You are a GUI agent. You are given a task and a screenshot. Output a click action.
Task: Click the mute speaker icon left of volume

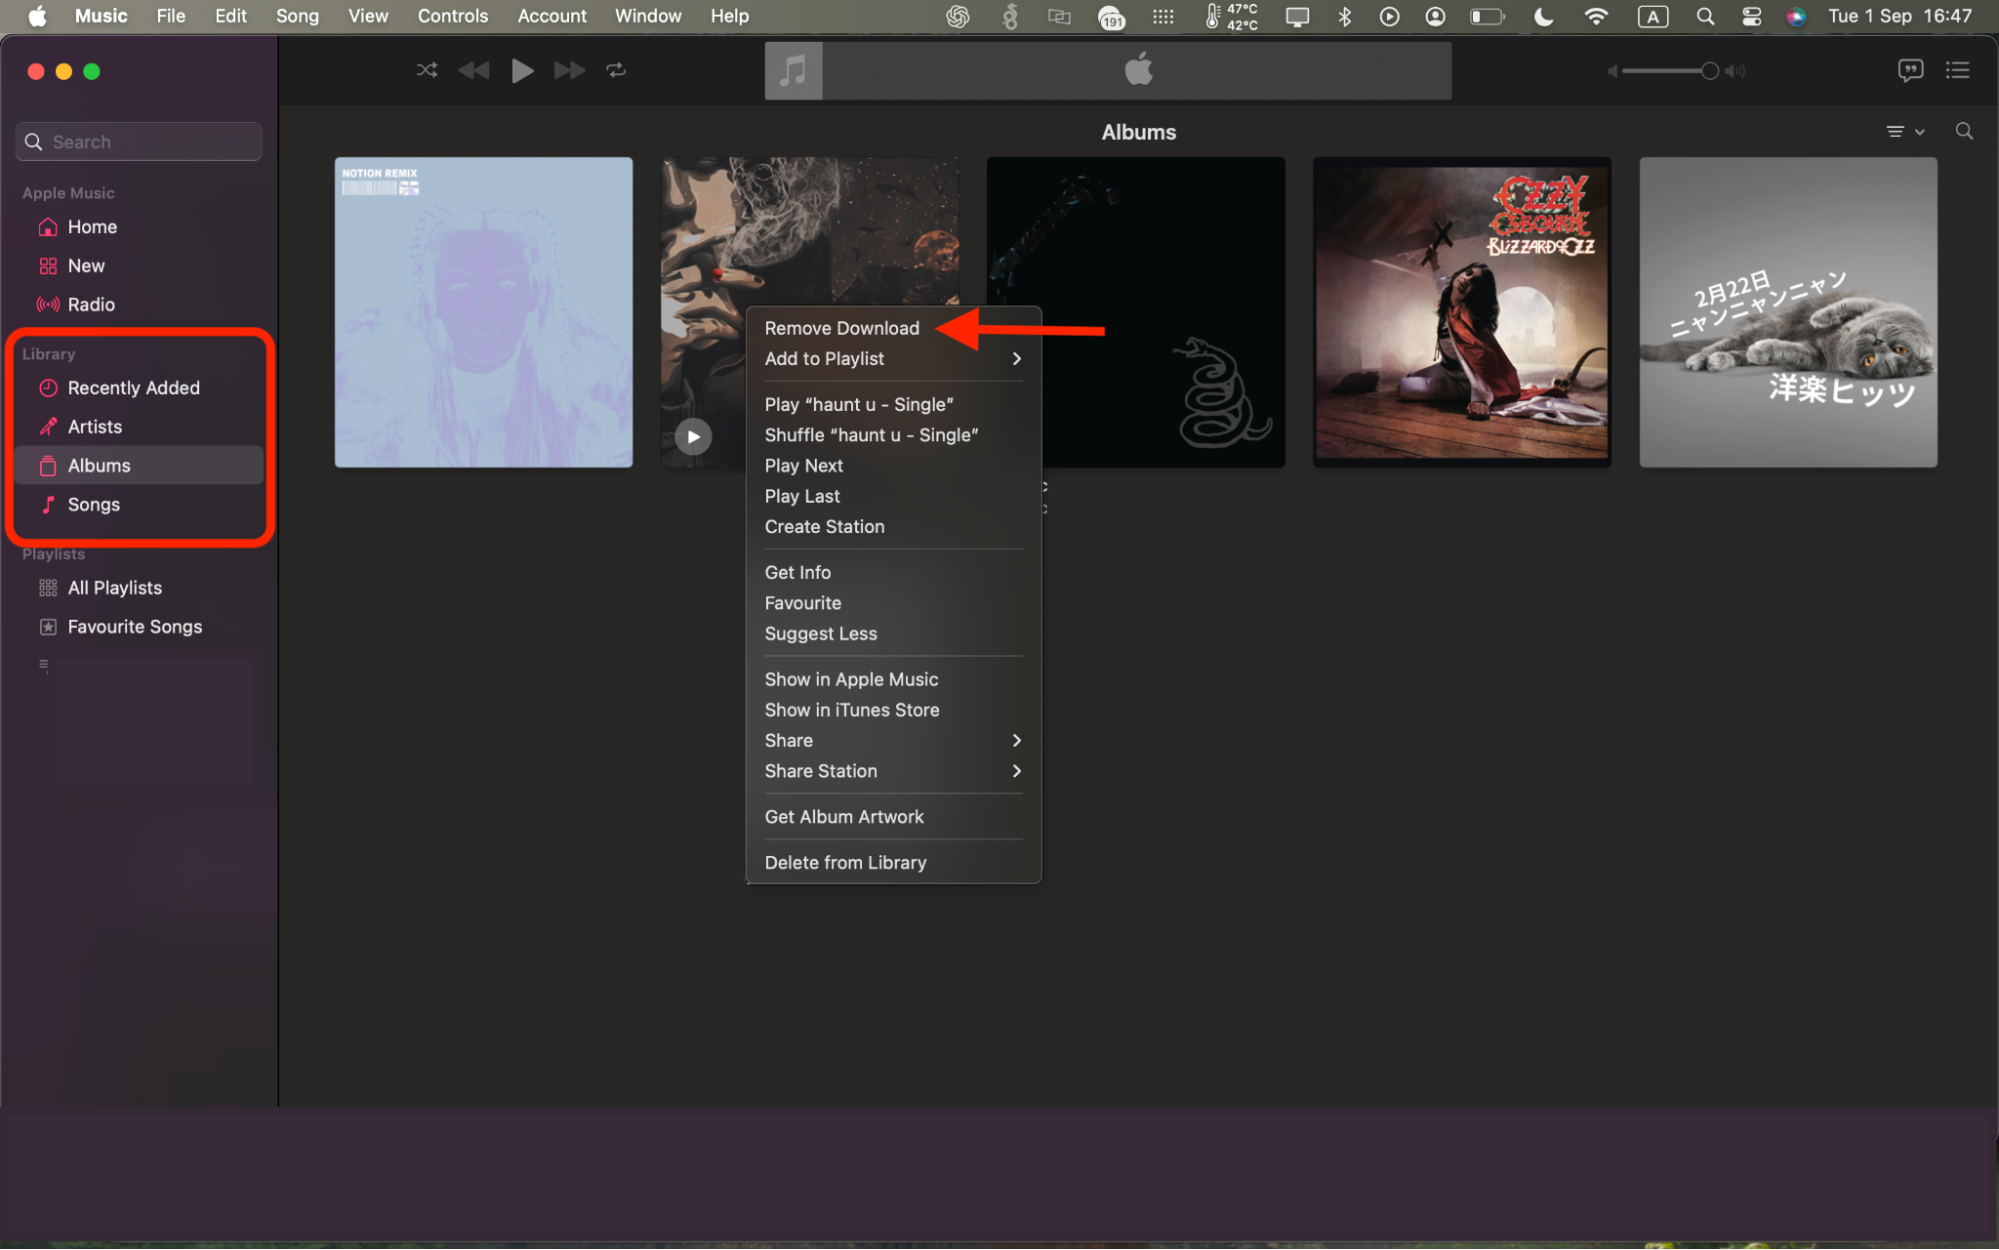pos(1612,71)
